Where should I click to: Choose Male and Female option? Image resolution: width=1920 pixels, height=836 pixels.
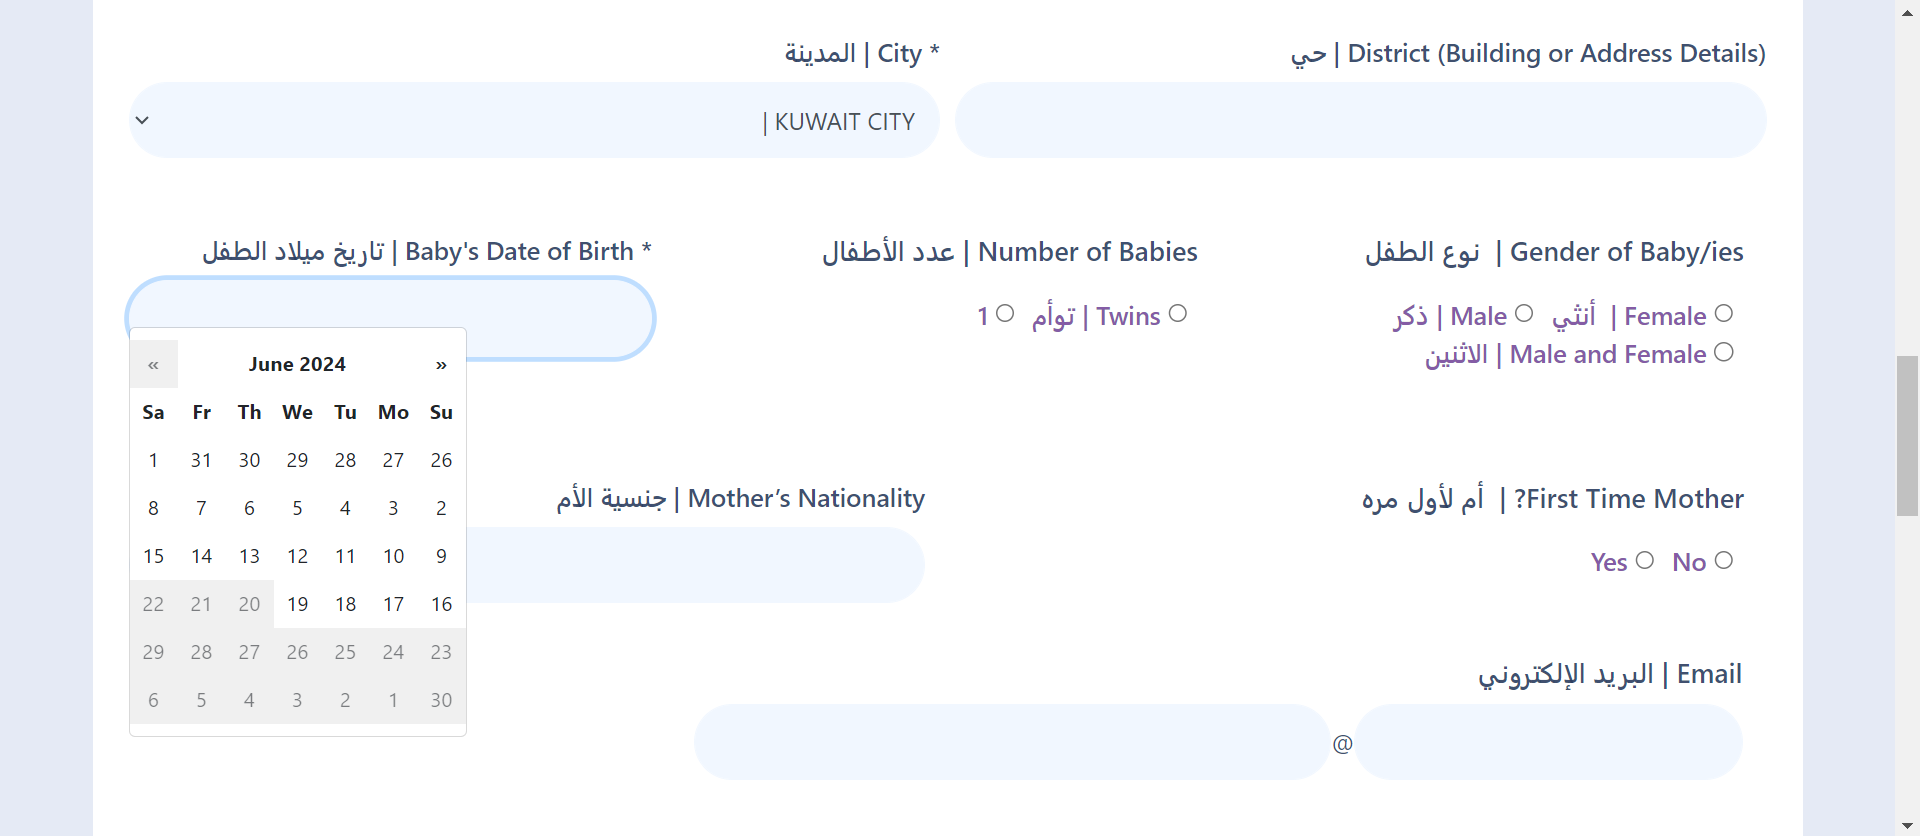tap(1723, 352)
